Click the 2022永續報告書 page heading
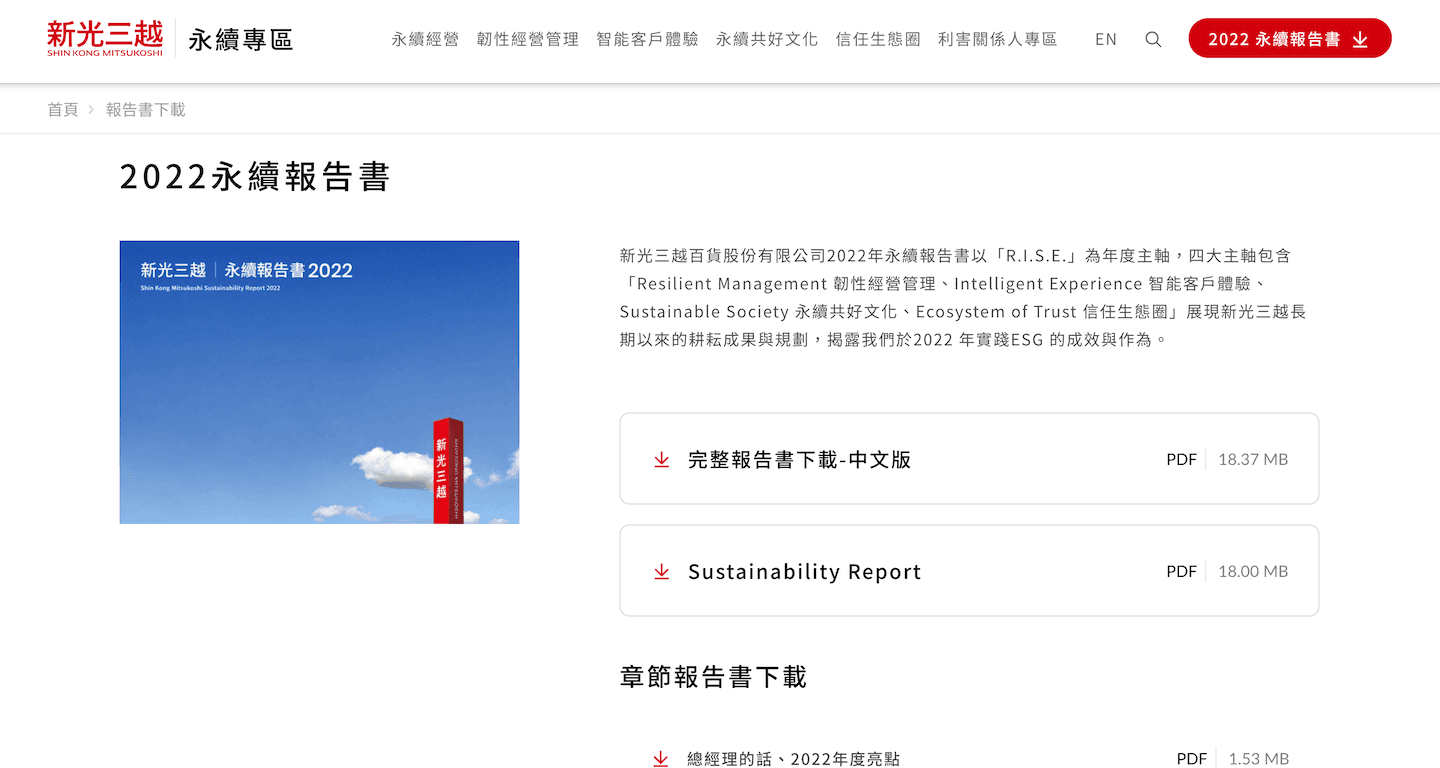This screenshot has height=768, width=1440. 255,177
